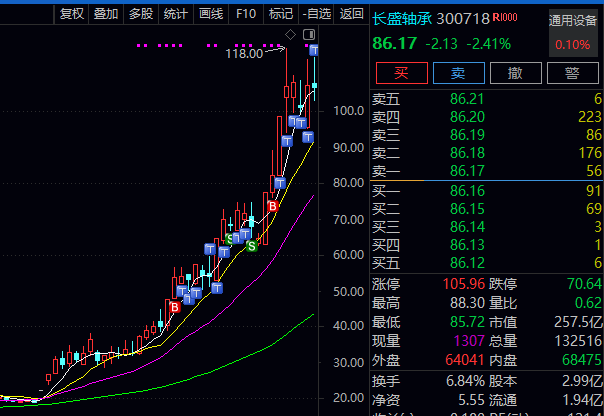Viewport: 604px width, 416px height.
Task: Select 买二 price 86.15
Action: point(467,209)
